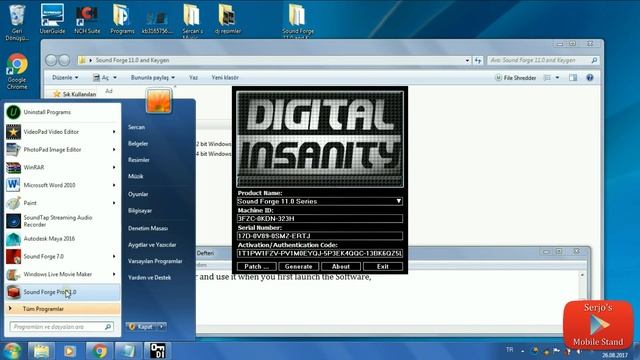Screen dimensions: 640x360
Task: Open Müzik in the Start menu
Action: (136, 176)
